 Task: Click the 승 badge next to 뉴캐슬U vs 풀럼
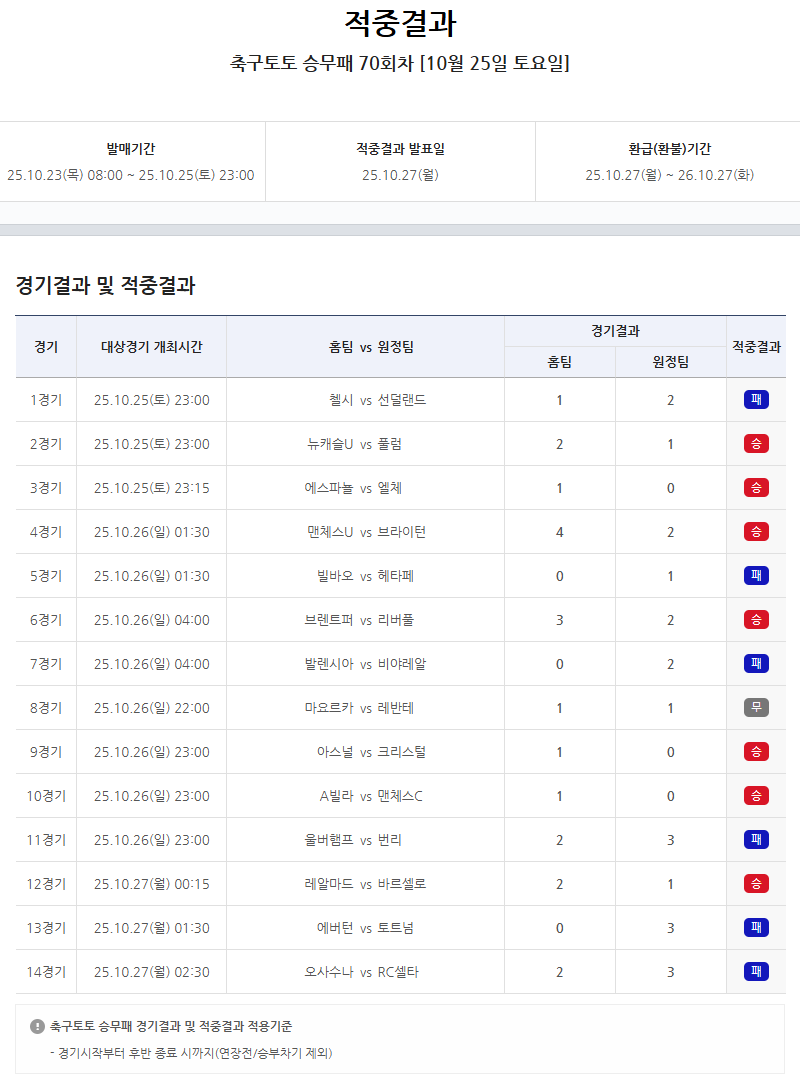tap(756, 444)
